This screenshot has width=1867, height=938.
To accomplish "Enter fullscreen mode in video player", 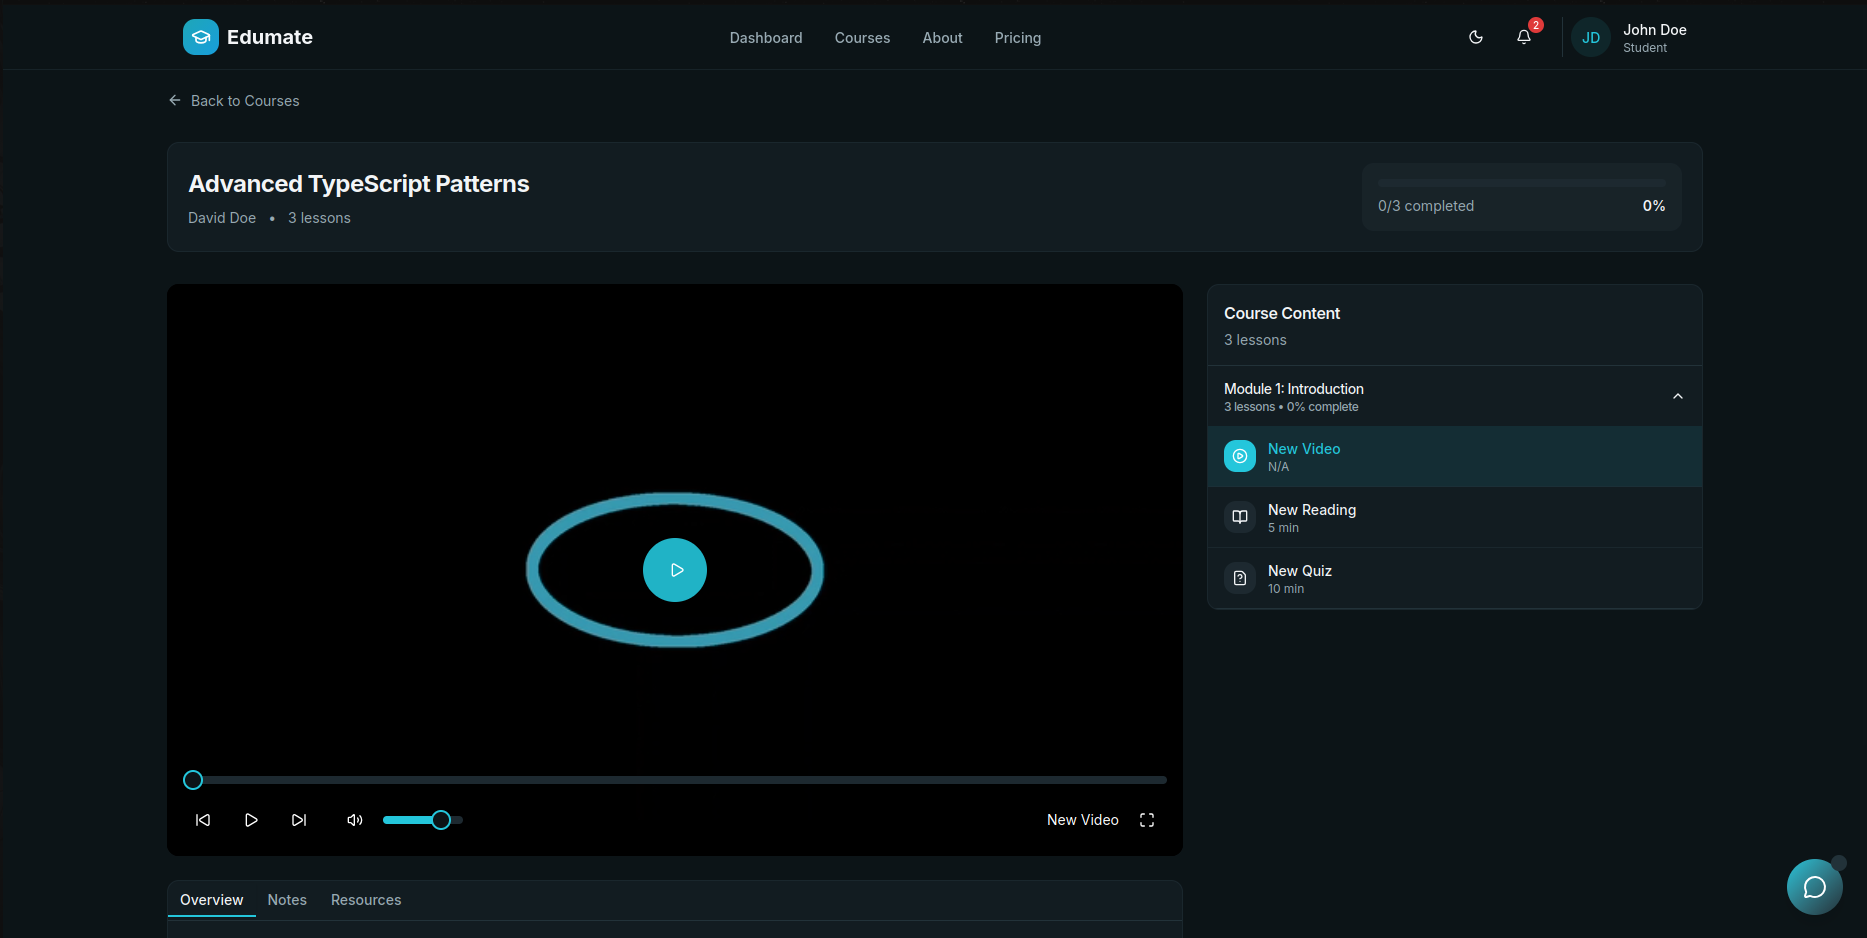I will [x=1147, y=820].
